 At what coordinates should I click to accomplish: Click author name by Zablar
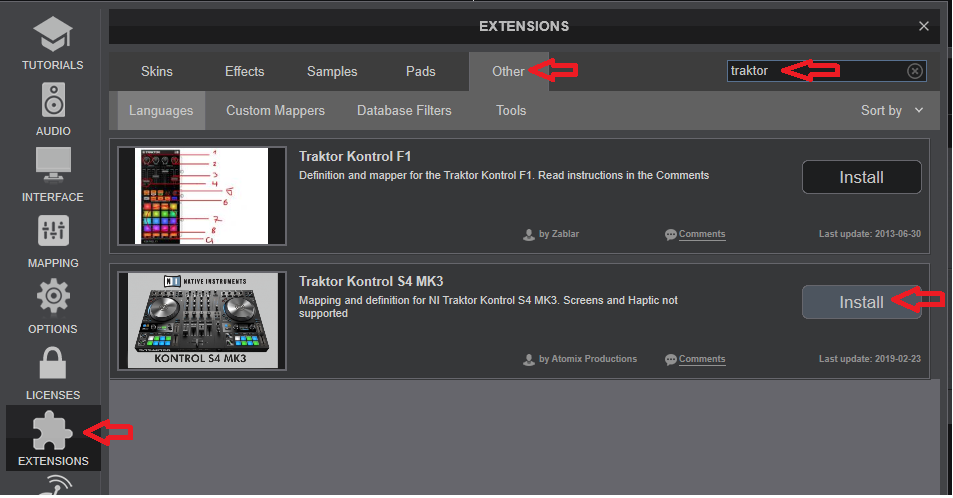[x=559, y=234]
